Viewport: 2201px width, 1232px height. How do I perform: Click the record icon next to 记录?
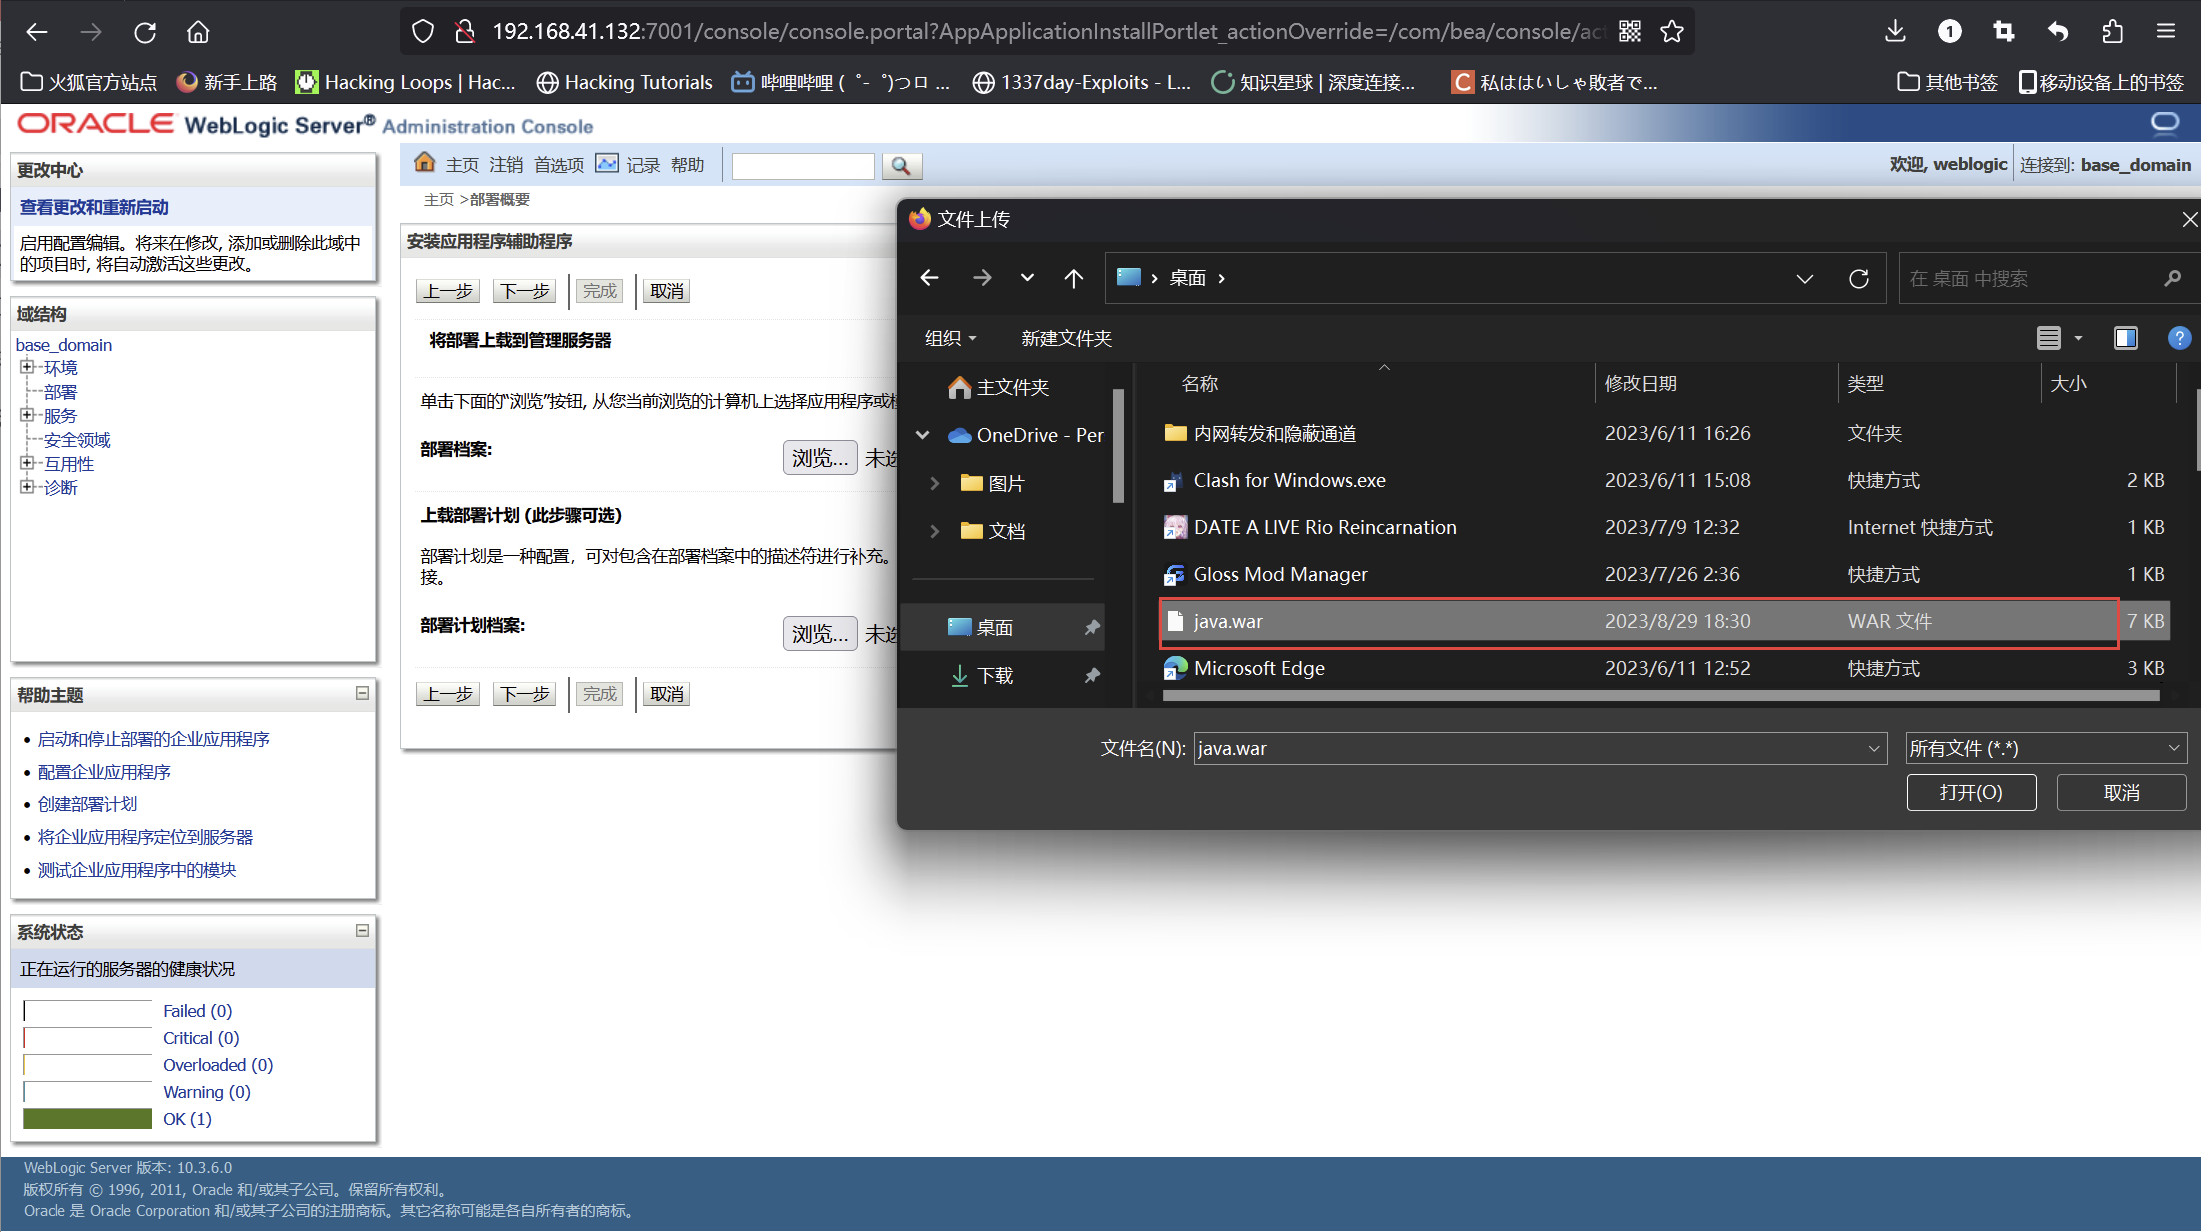click(x=607, y=163)
